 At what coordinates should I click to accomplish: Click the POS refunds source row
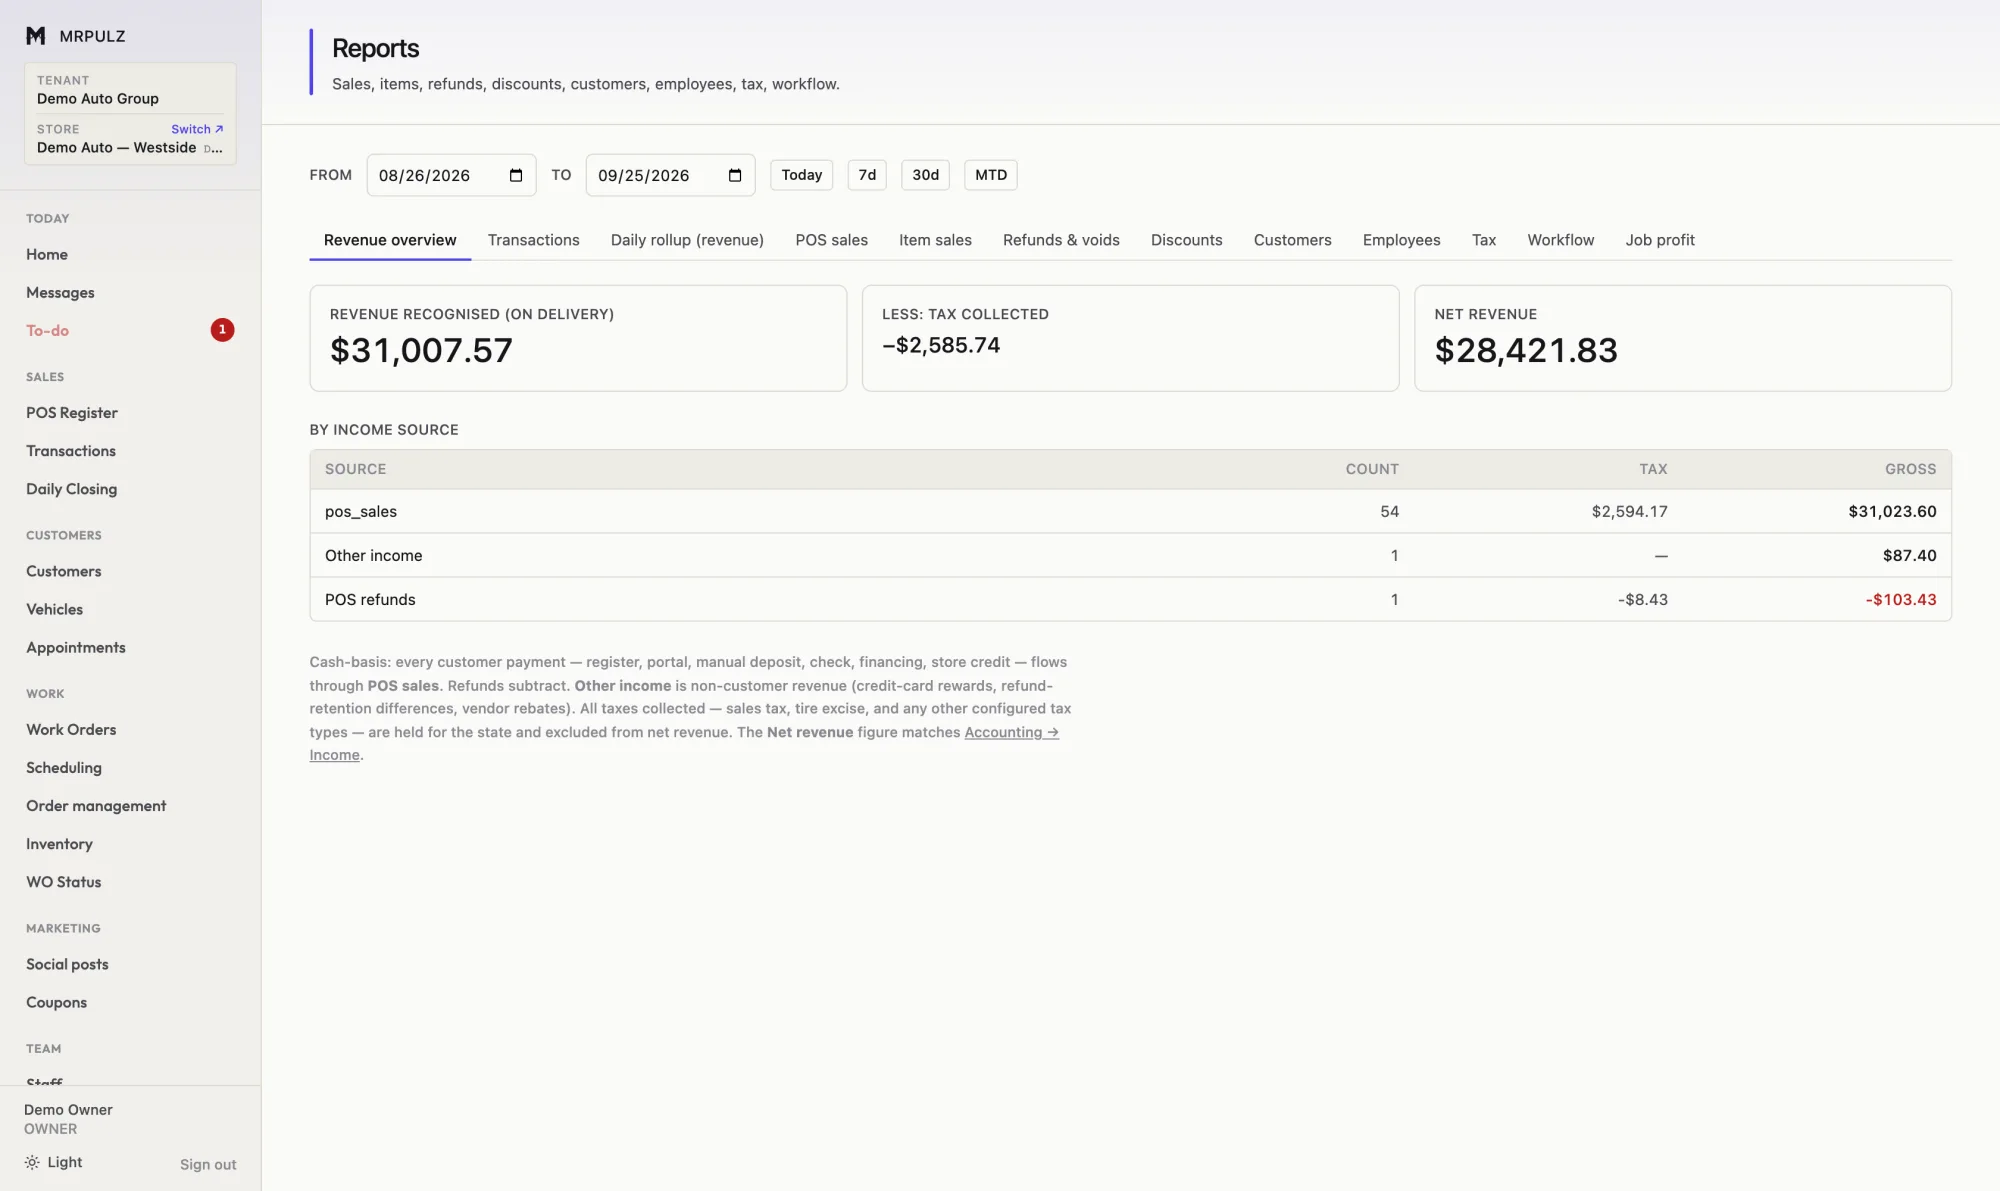1130,599
